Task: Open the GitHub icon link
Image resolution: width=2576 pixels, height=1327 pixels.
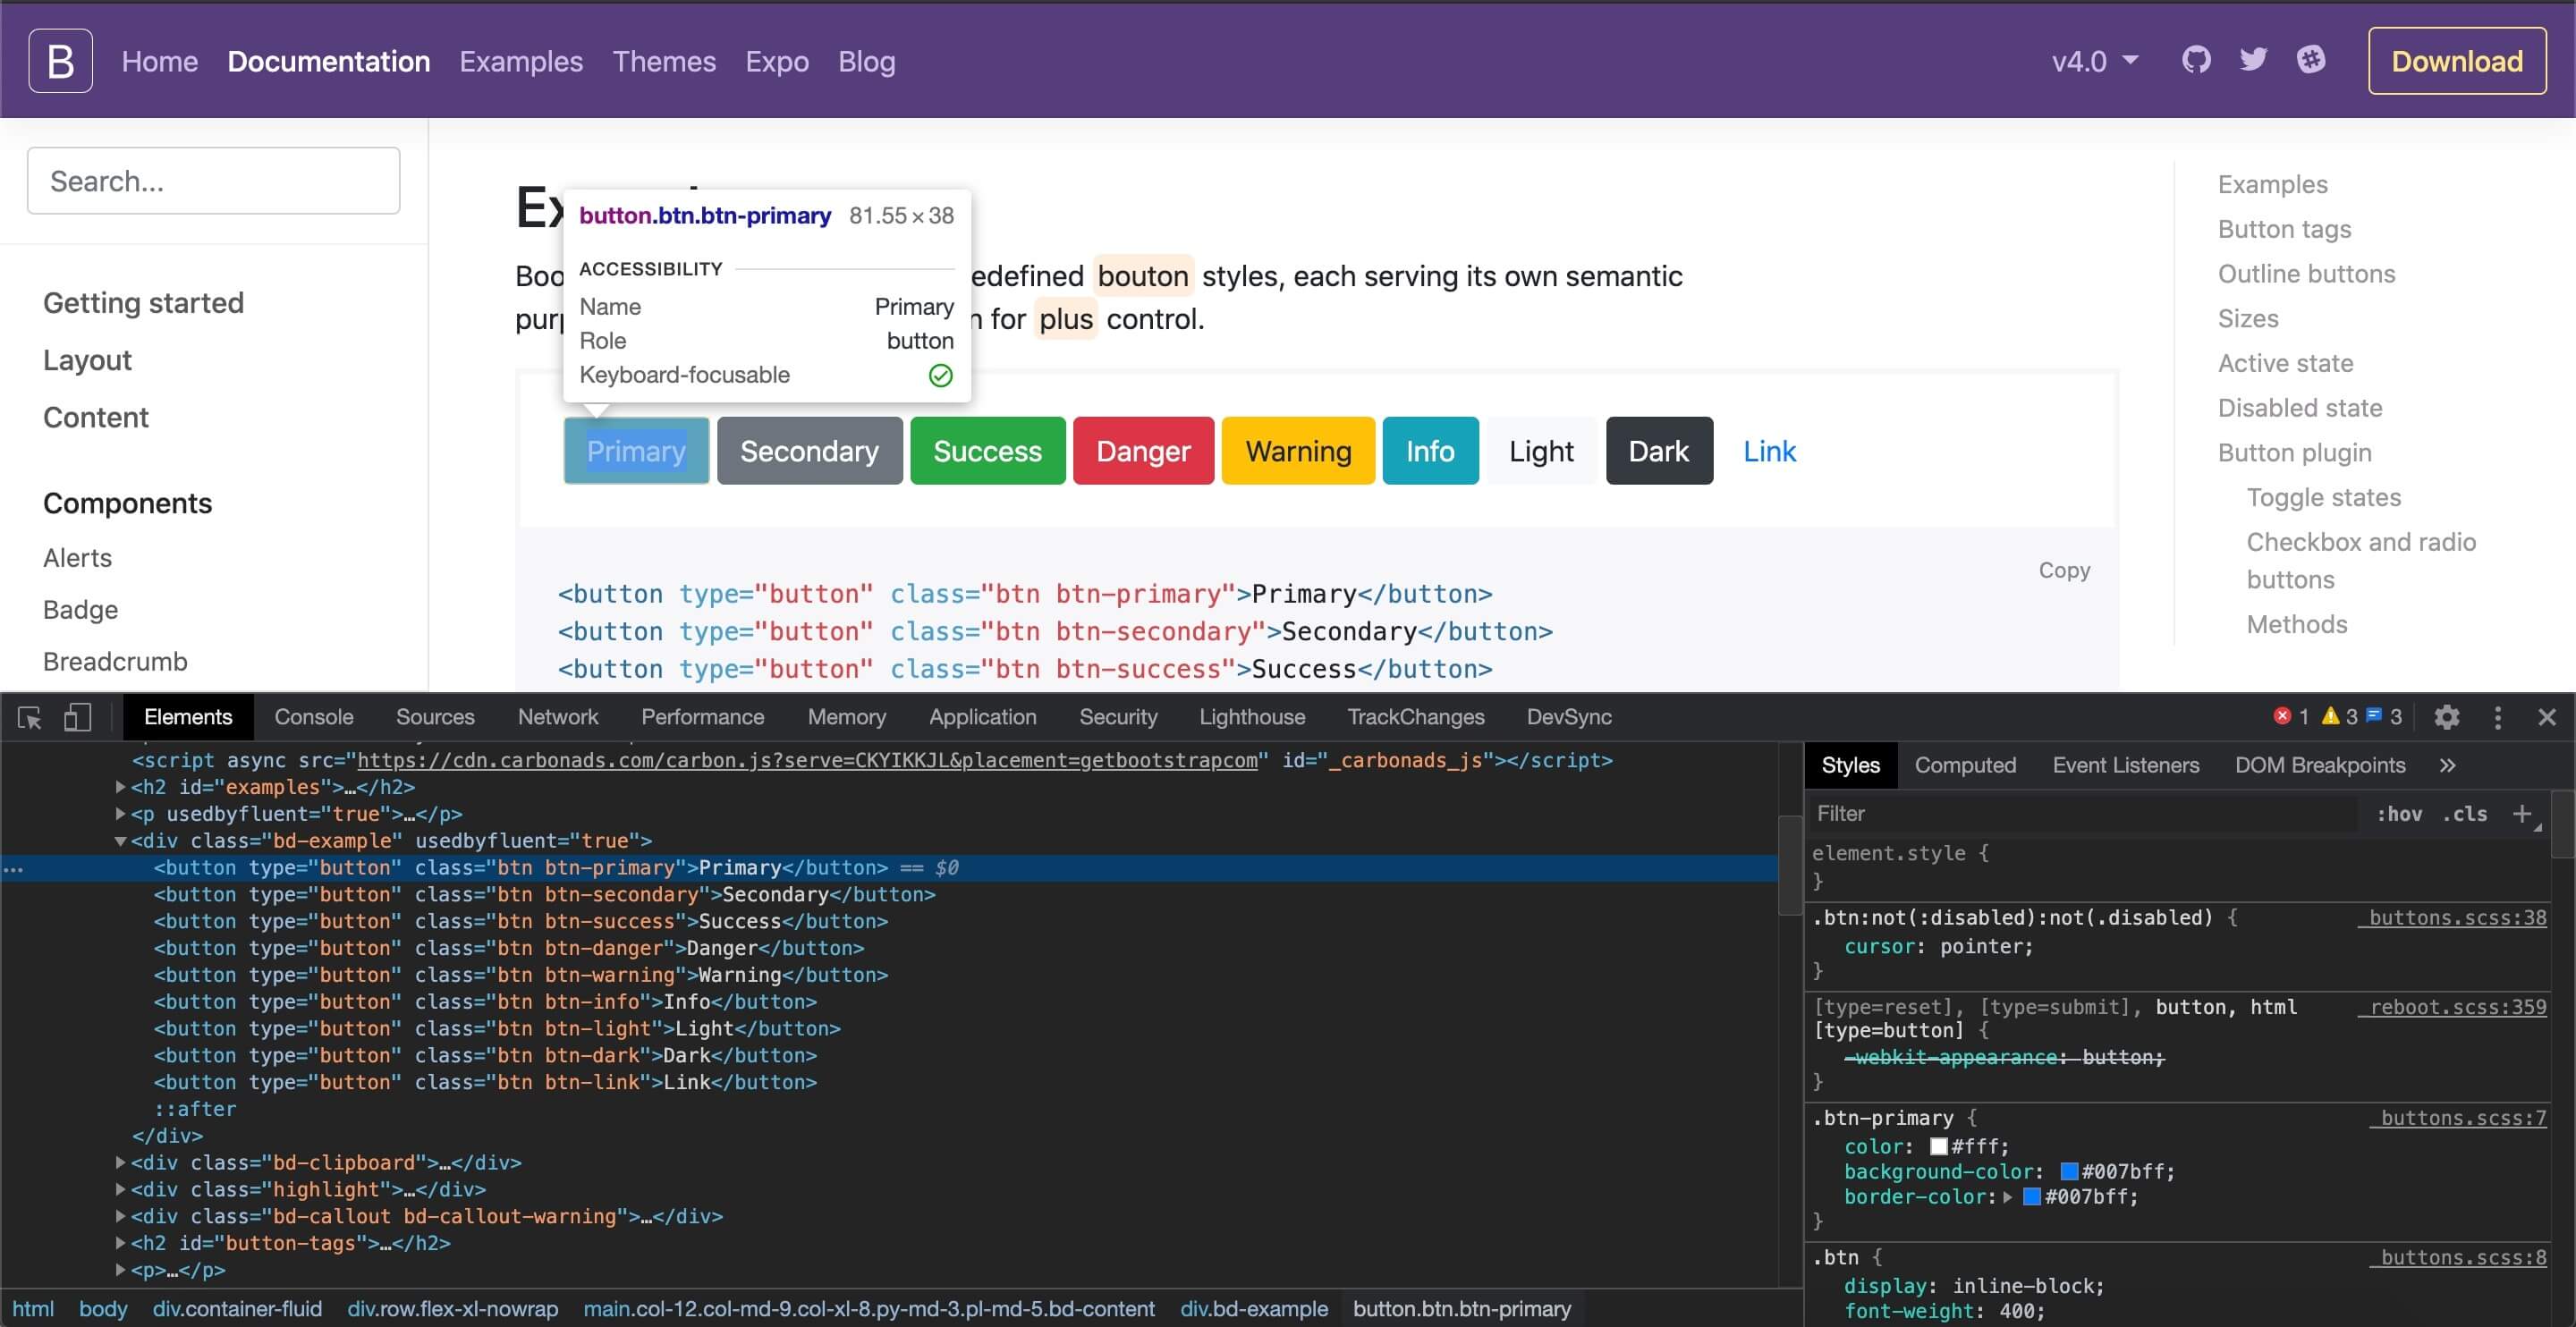Action: point(2196,60)
